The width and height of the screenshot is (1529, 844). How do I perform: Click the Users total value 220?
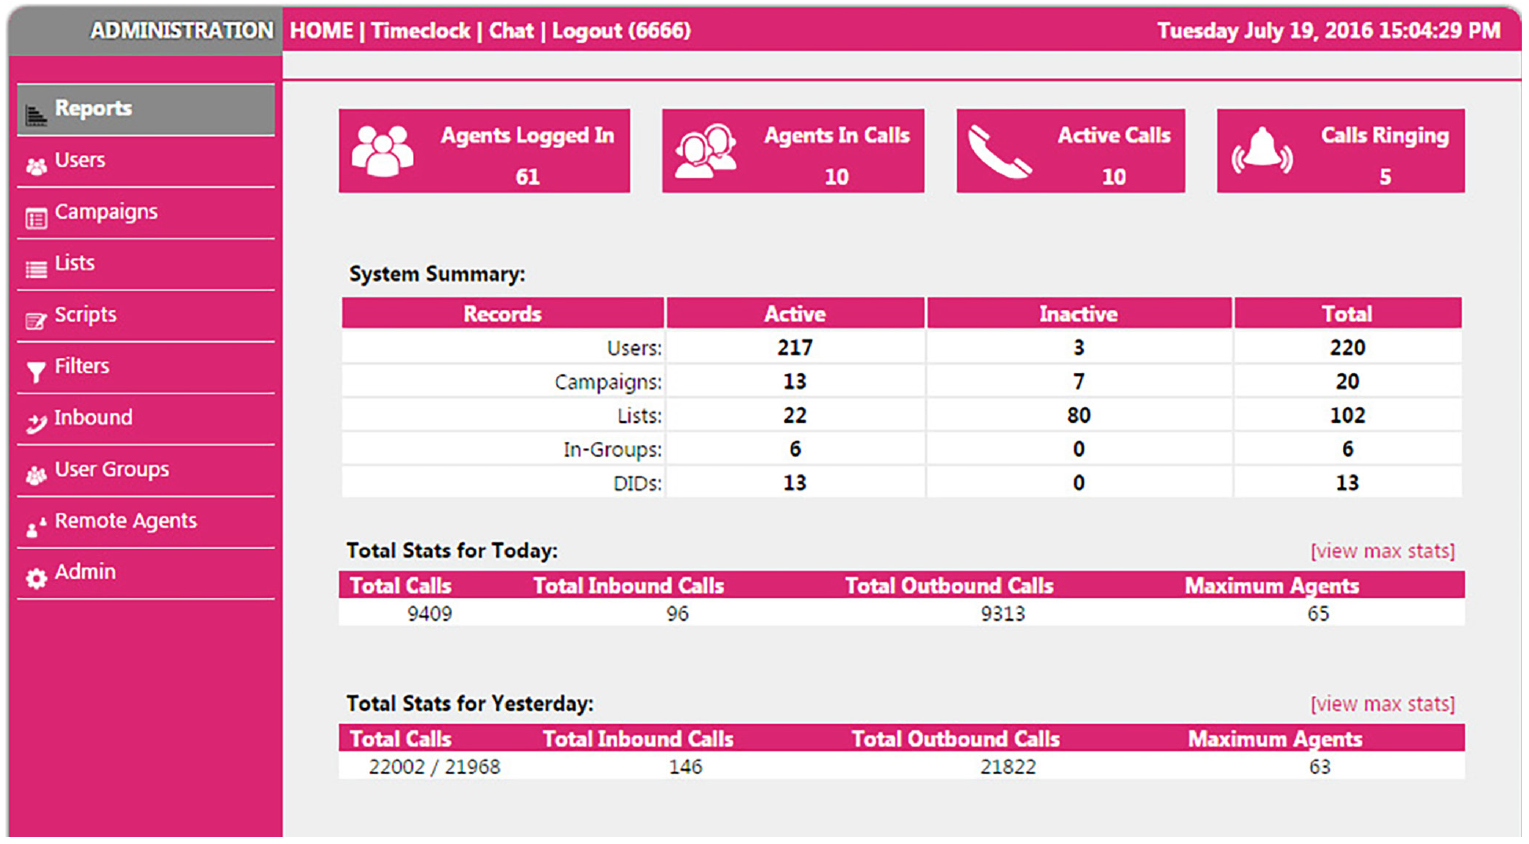click(x=1347, y=348)
